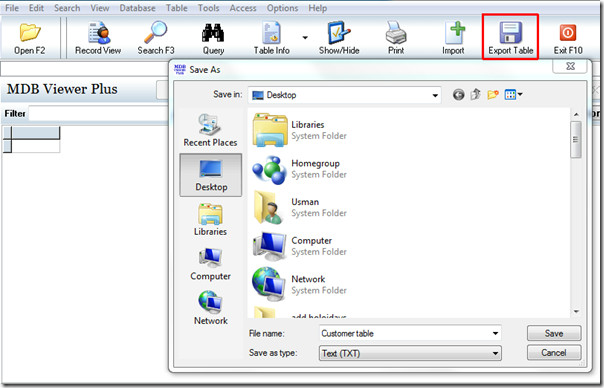Select Desktop in places sidebar
This screenshot has width=604, height=388.
[x=211, y=175]
